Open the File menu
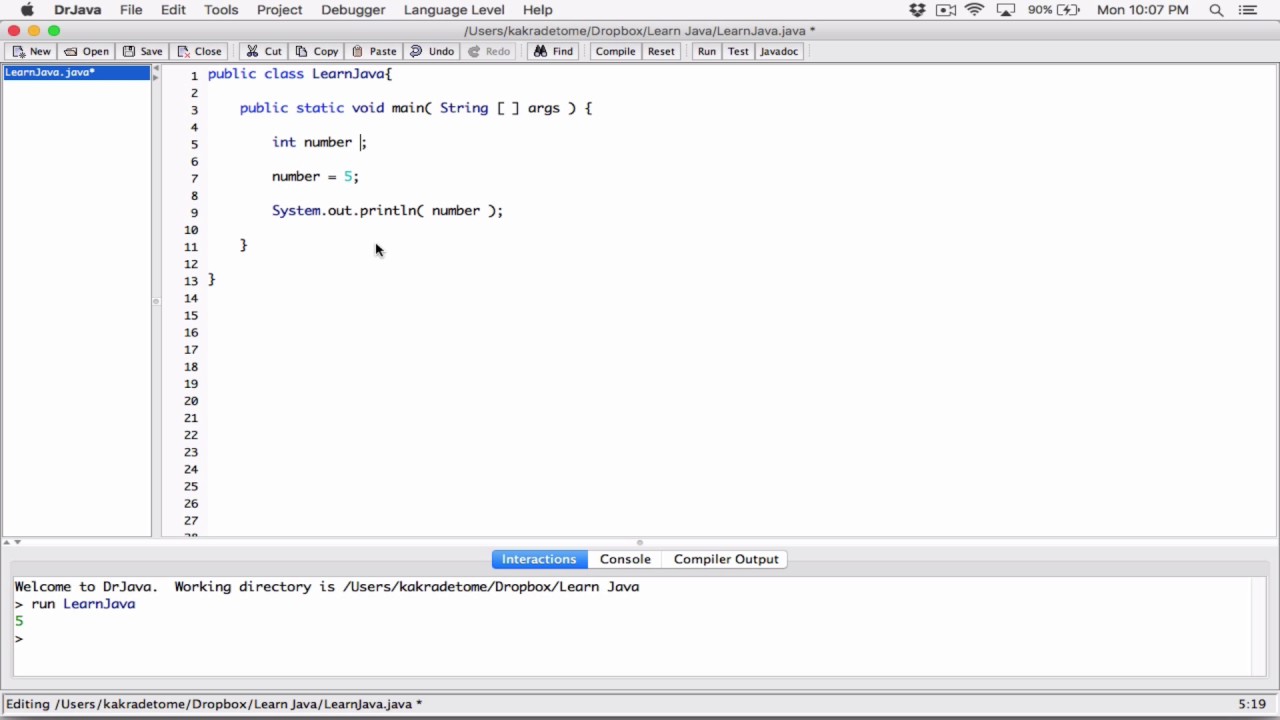1280x720 pixels. click(131, 10)
